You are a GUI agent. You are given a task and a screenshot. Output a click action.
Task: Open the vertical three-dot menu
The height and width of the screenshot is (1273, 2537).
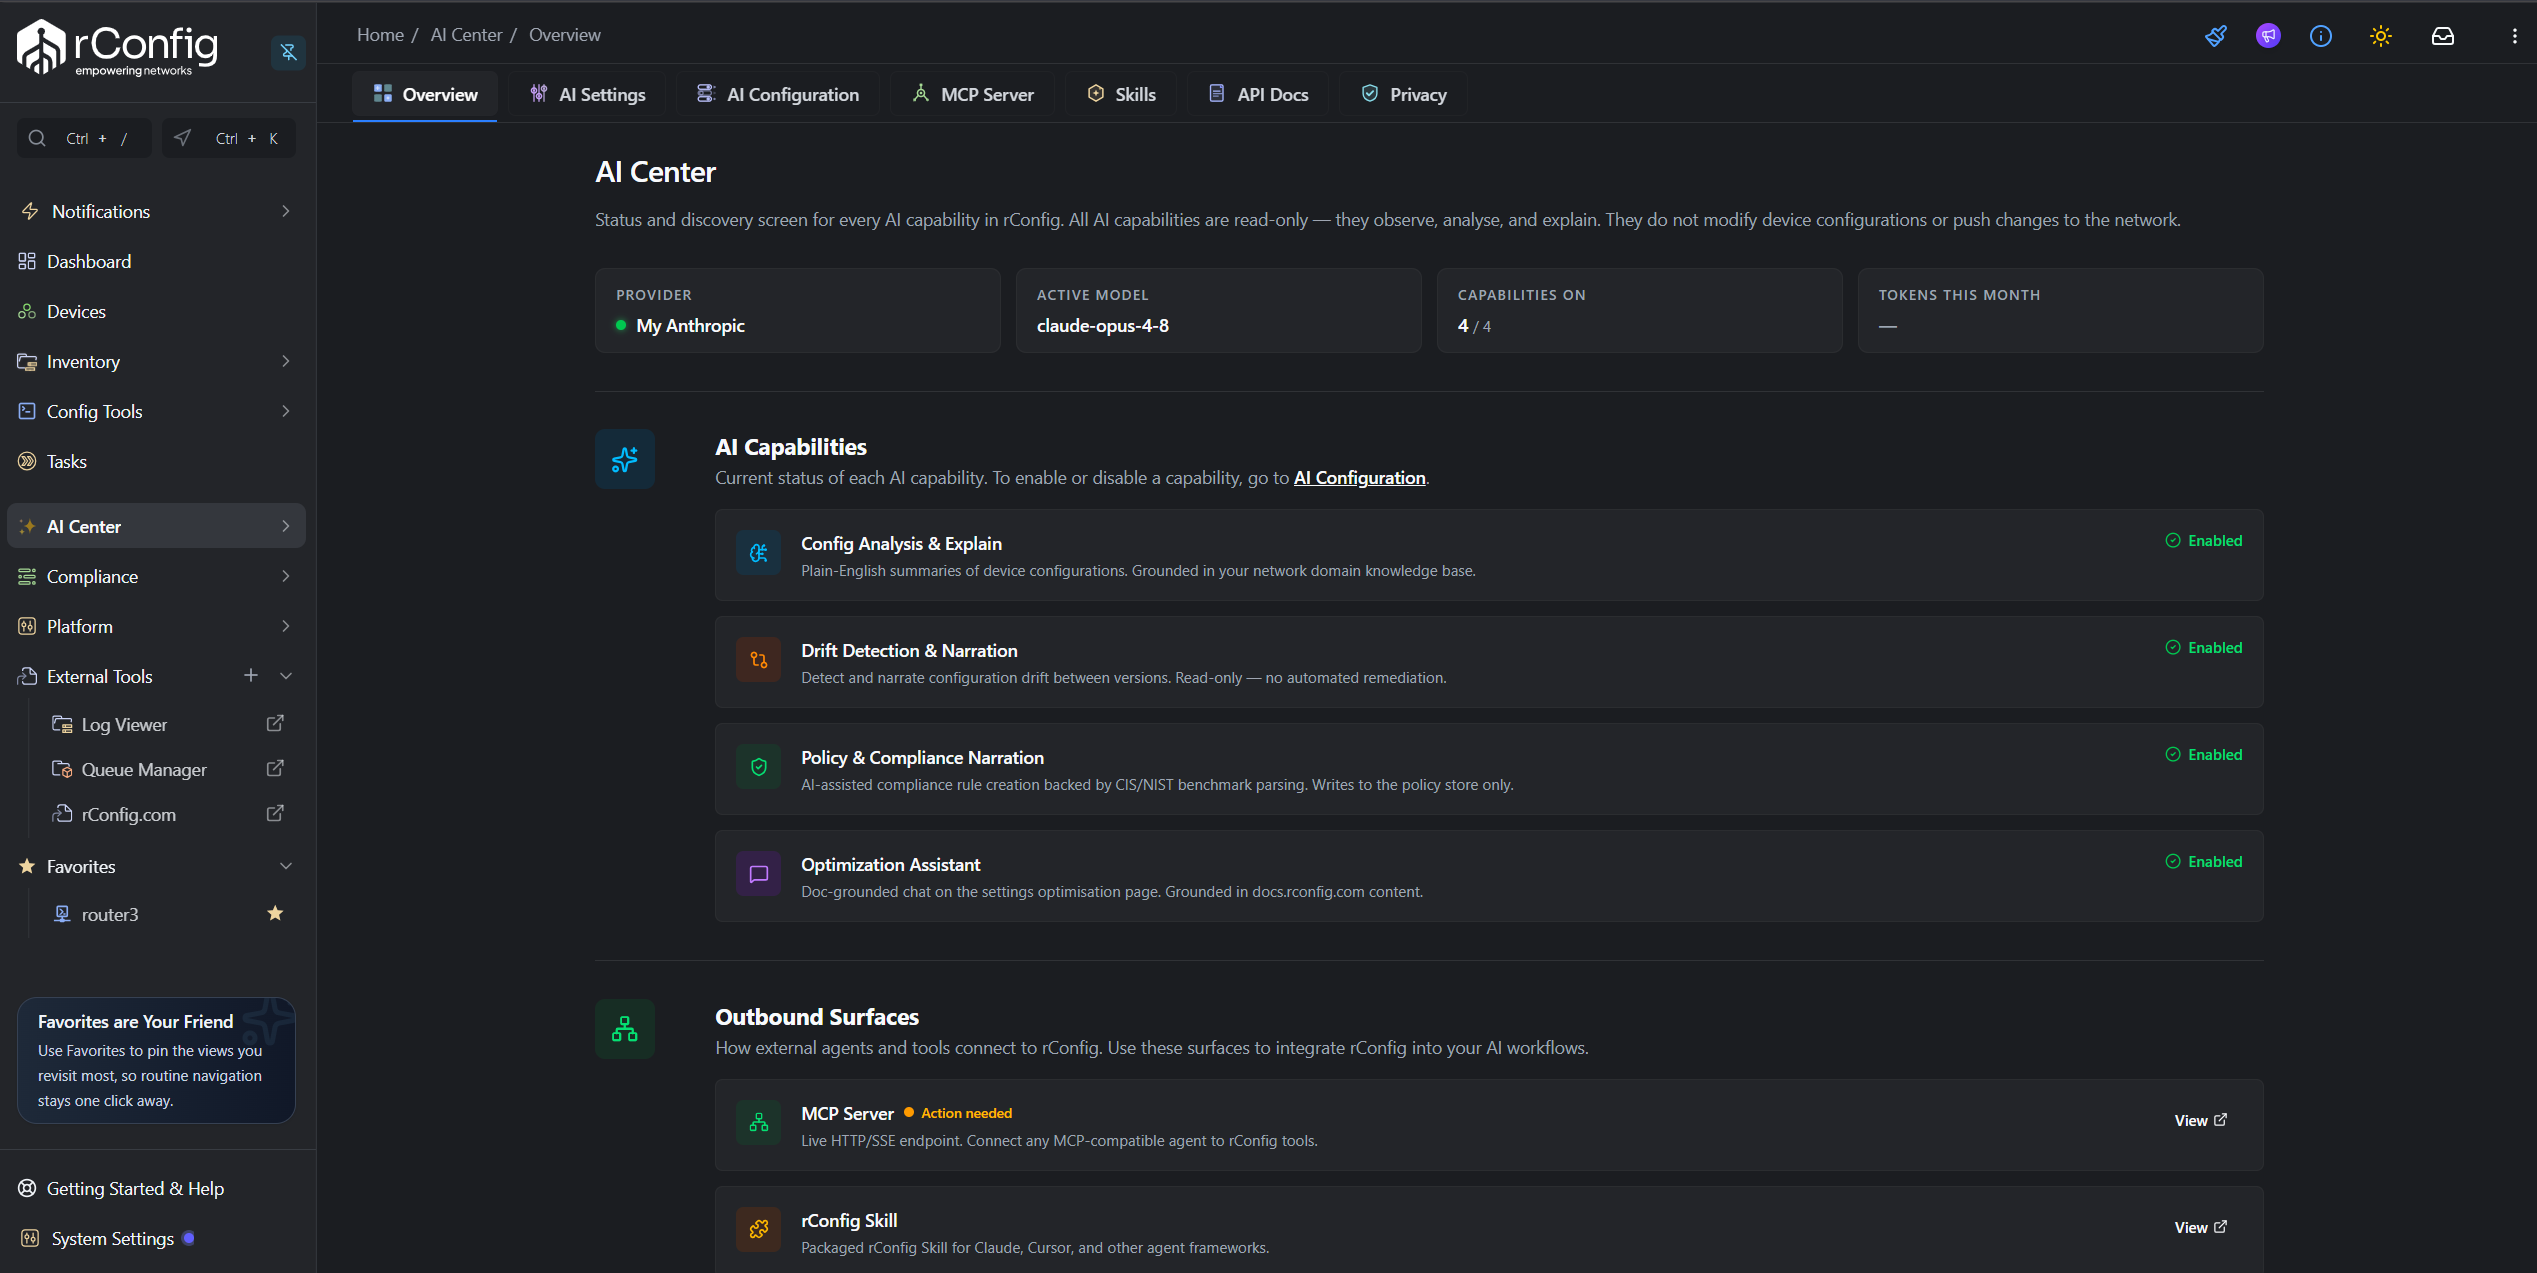click(x=2515, y=36)
